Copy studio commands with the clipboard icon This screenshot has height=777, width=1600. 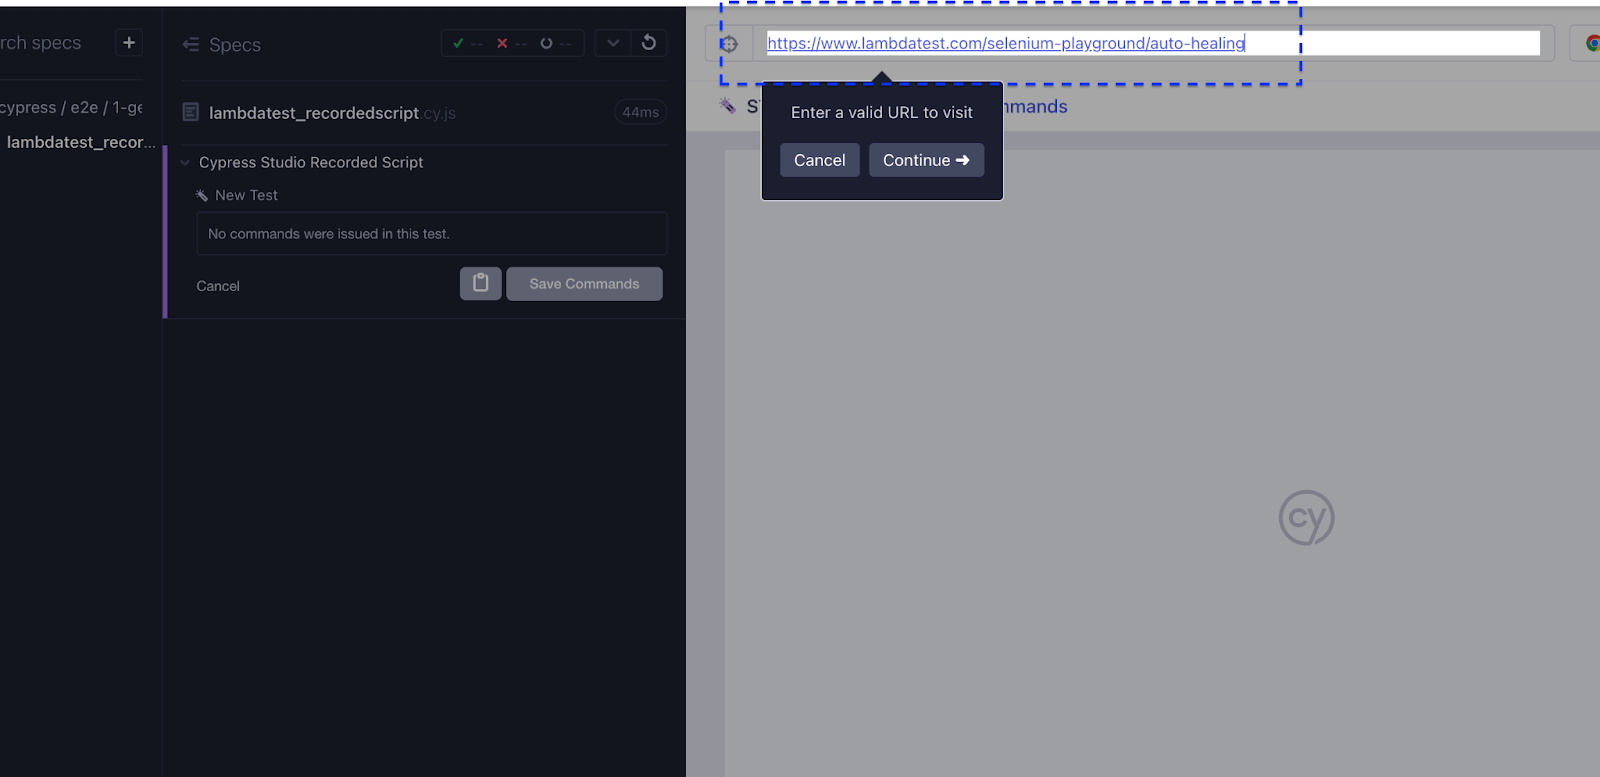[x=481, y=284]
